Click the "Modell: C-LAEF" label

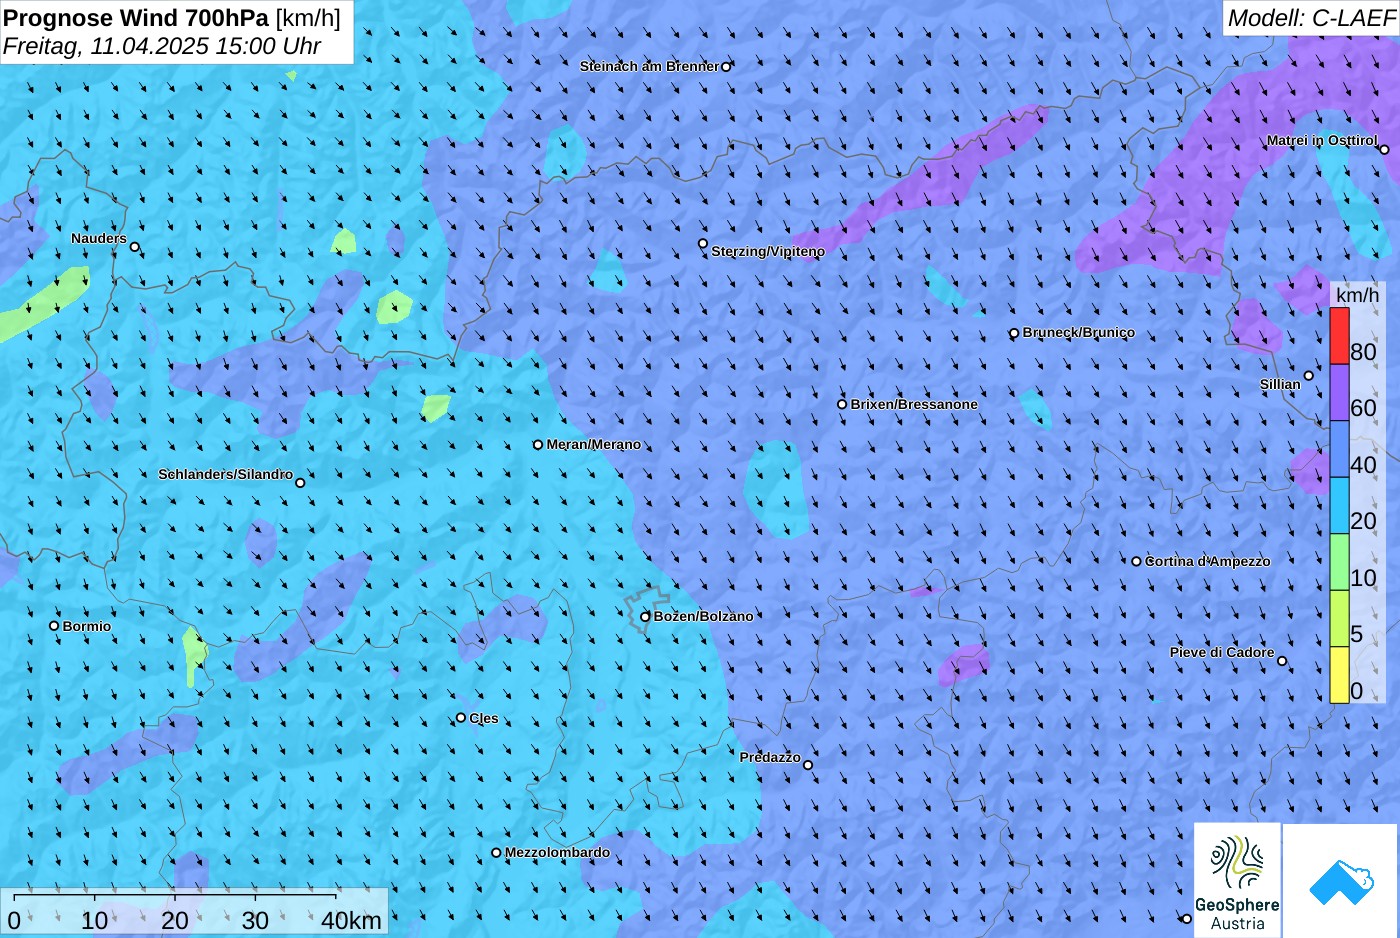(1311, 18)
